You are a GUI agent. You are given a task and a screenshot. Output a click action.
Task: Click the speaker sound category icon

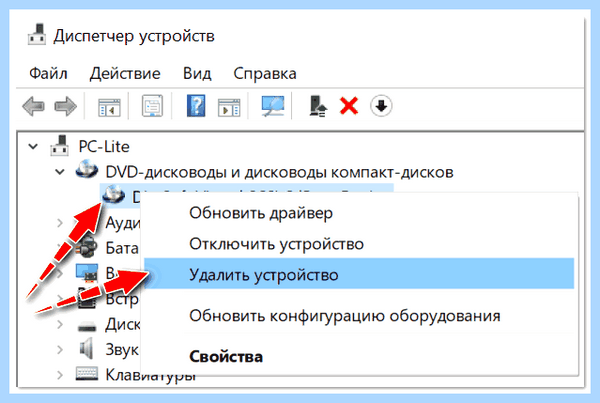87,348
